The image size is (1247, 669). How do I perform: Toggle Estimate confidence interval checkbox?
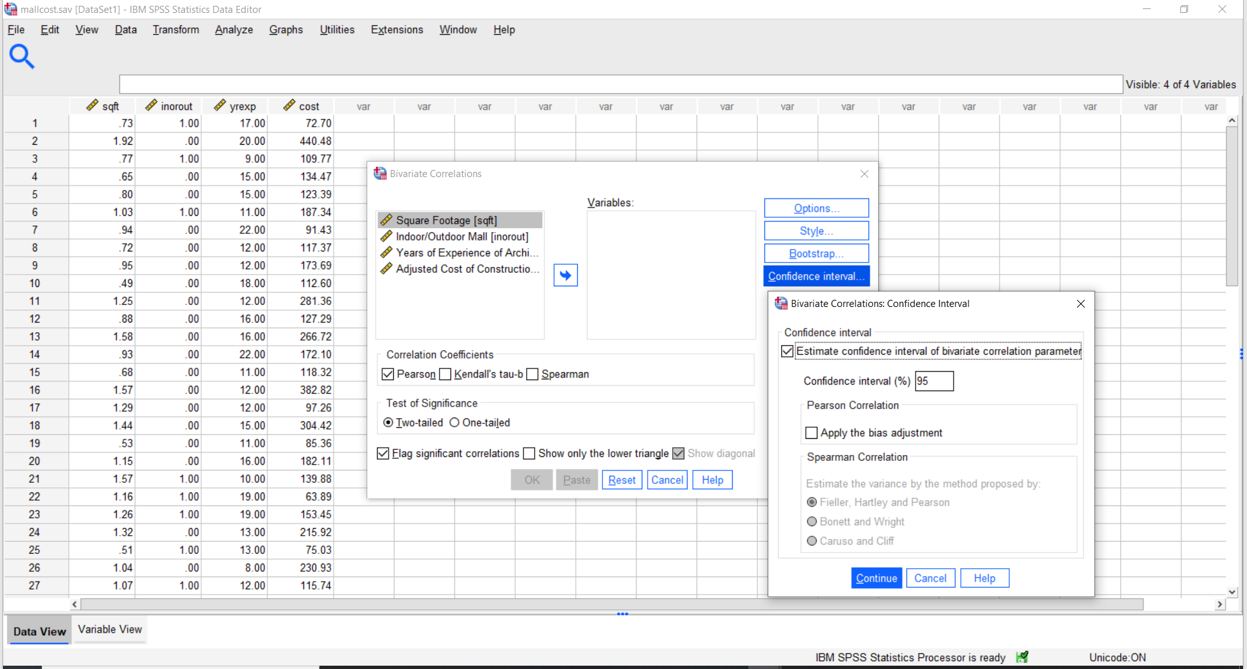click(x=787, y=351)
